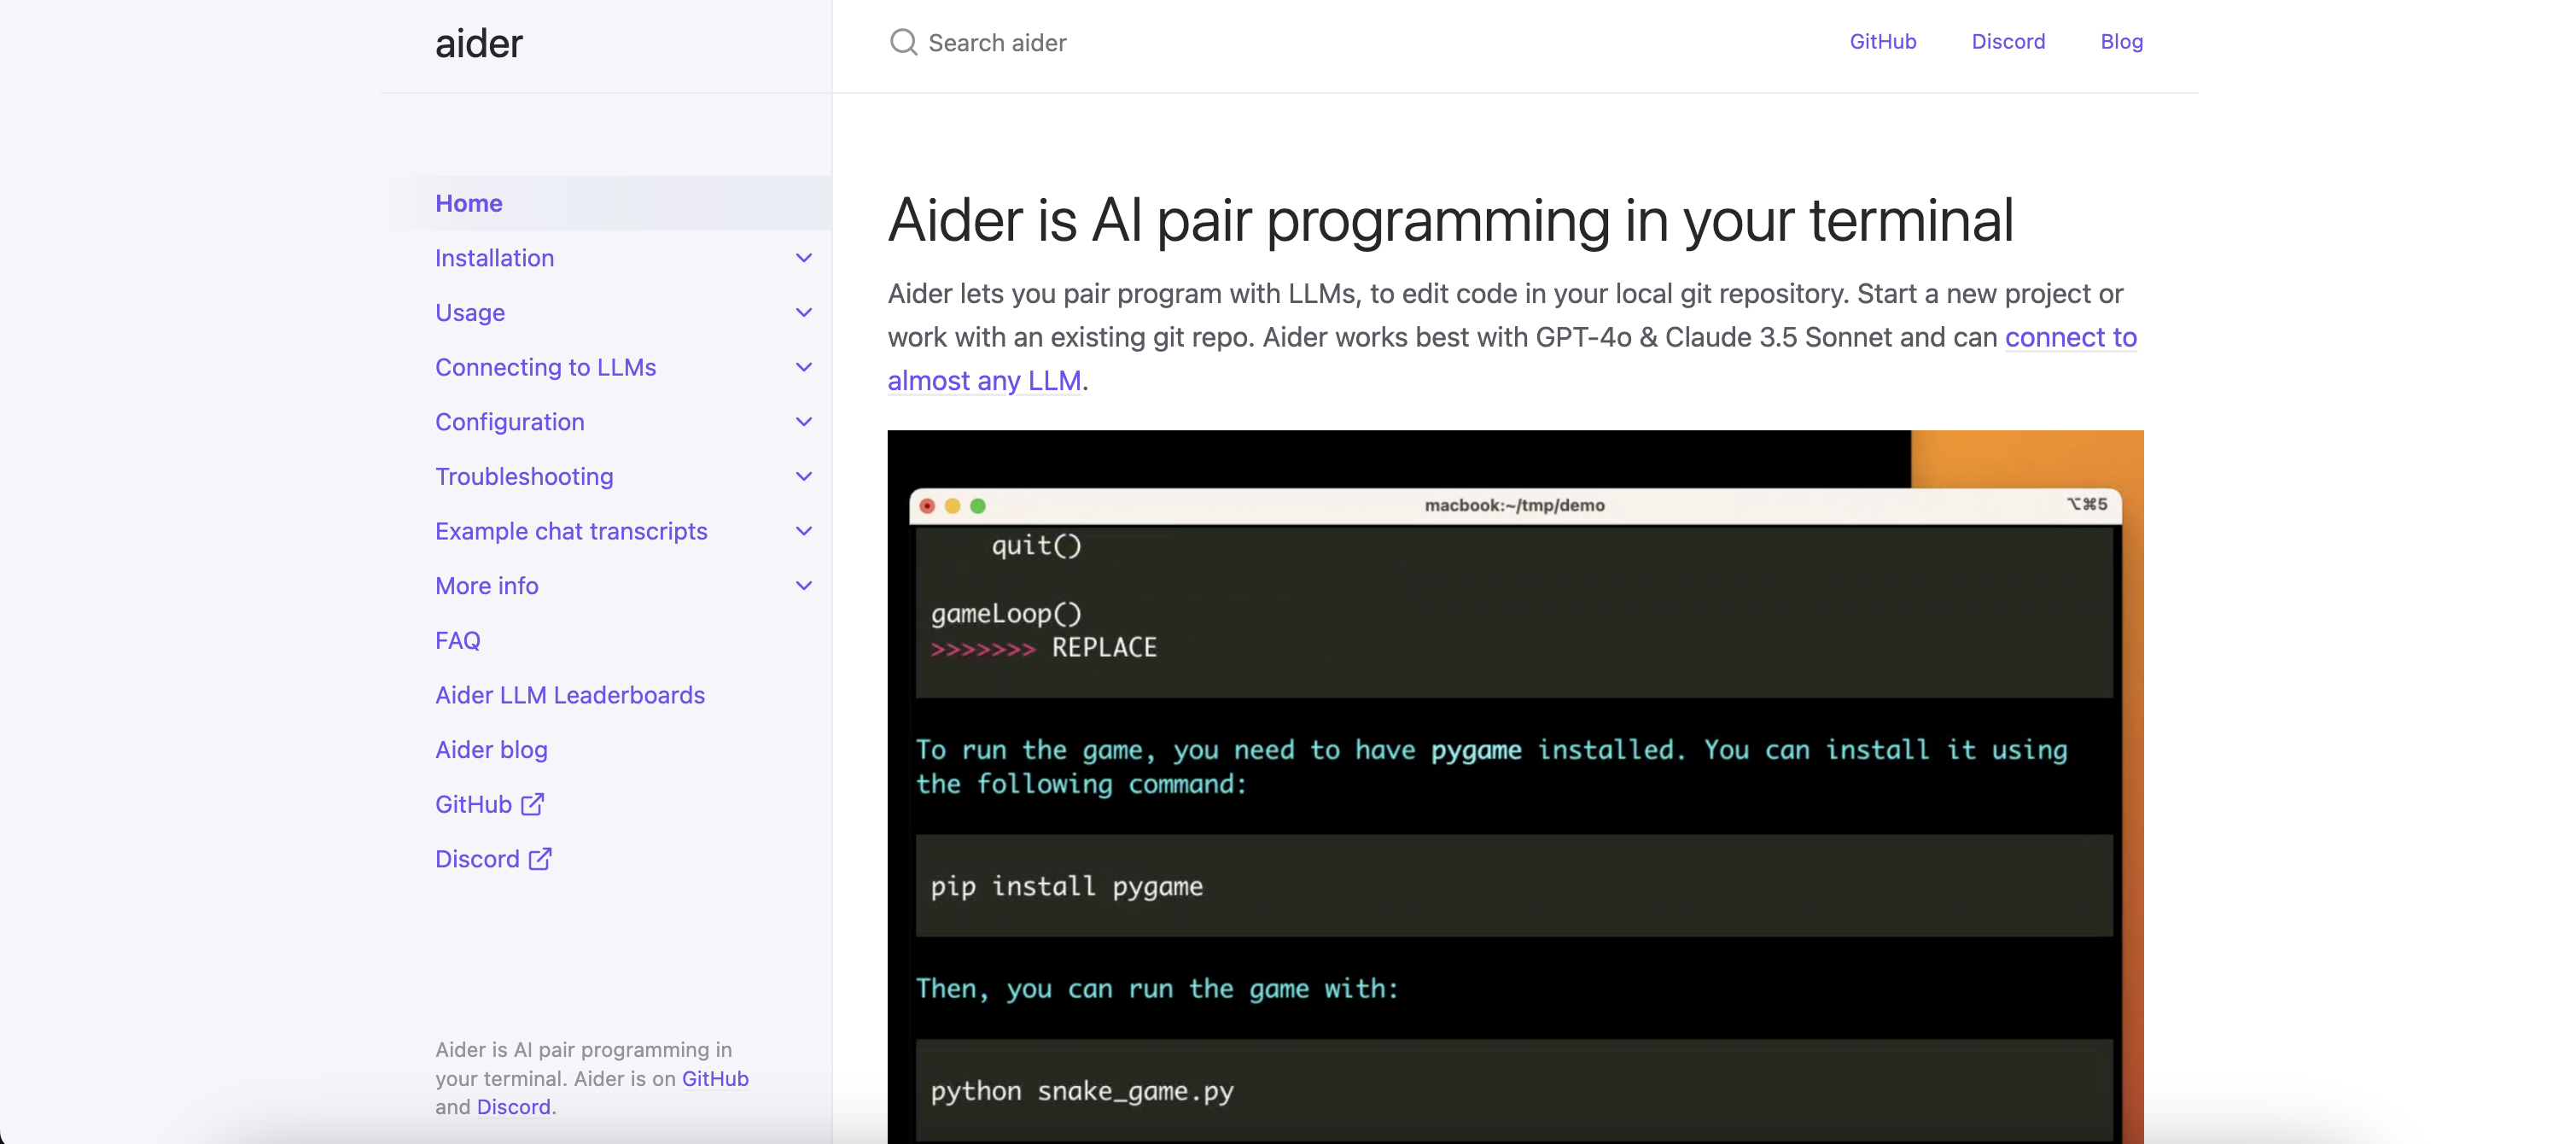
Task: Click the GitHub external link icon in sidebar
Action: [x=533, y=804]
